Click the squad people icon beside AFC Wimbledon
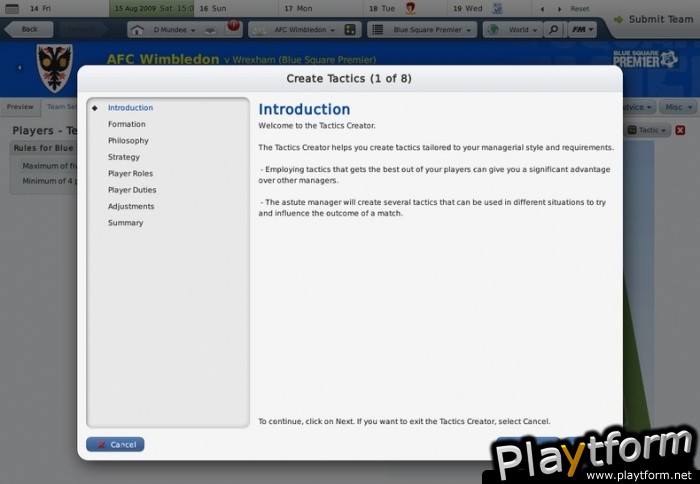700x484 pixels. click(x=260, y=30)
